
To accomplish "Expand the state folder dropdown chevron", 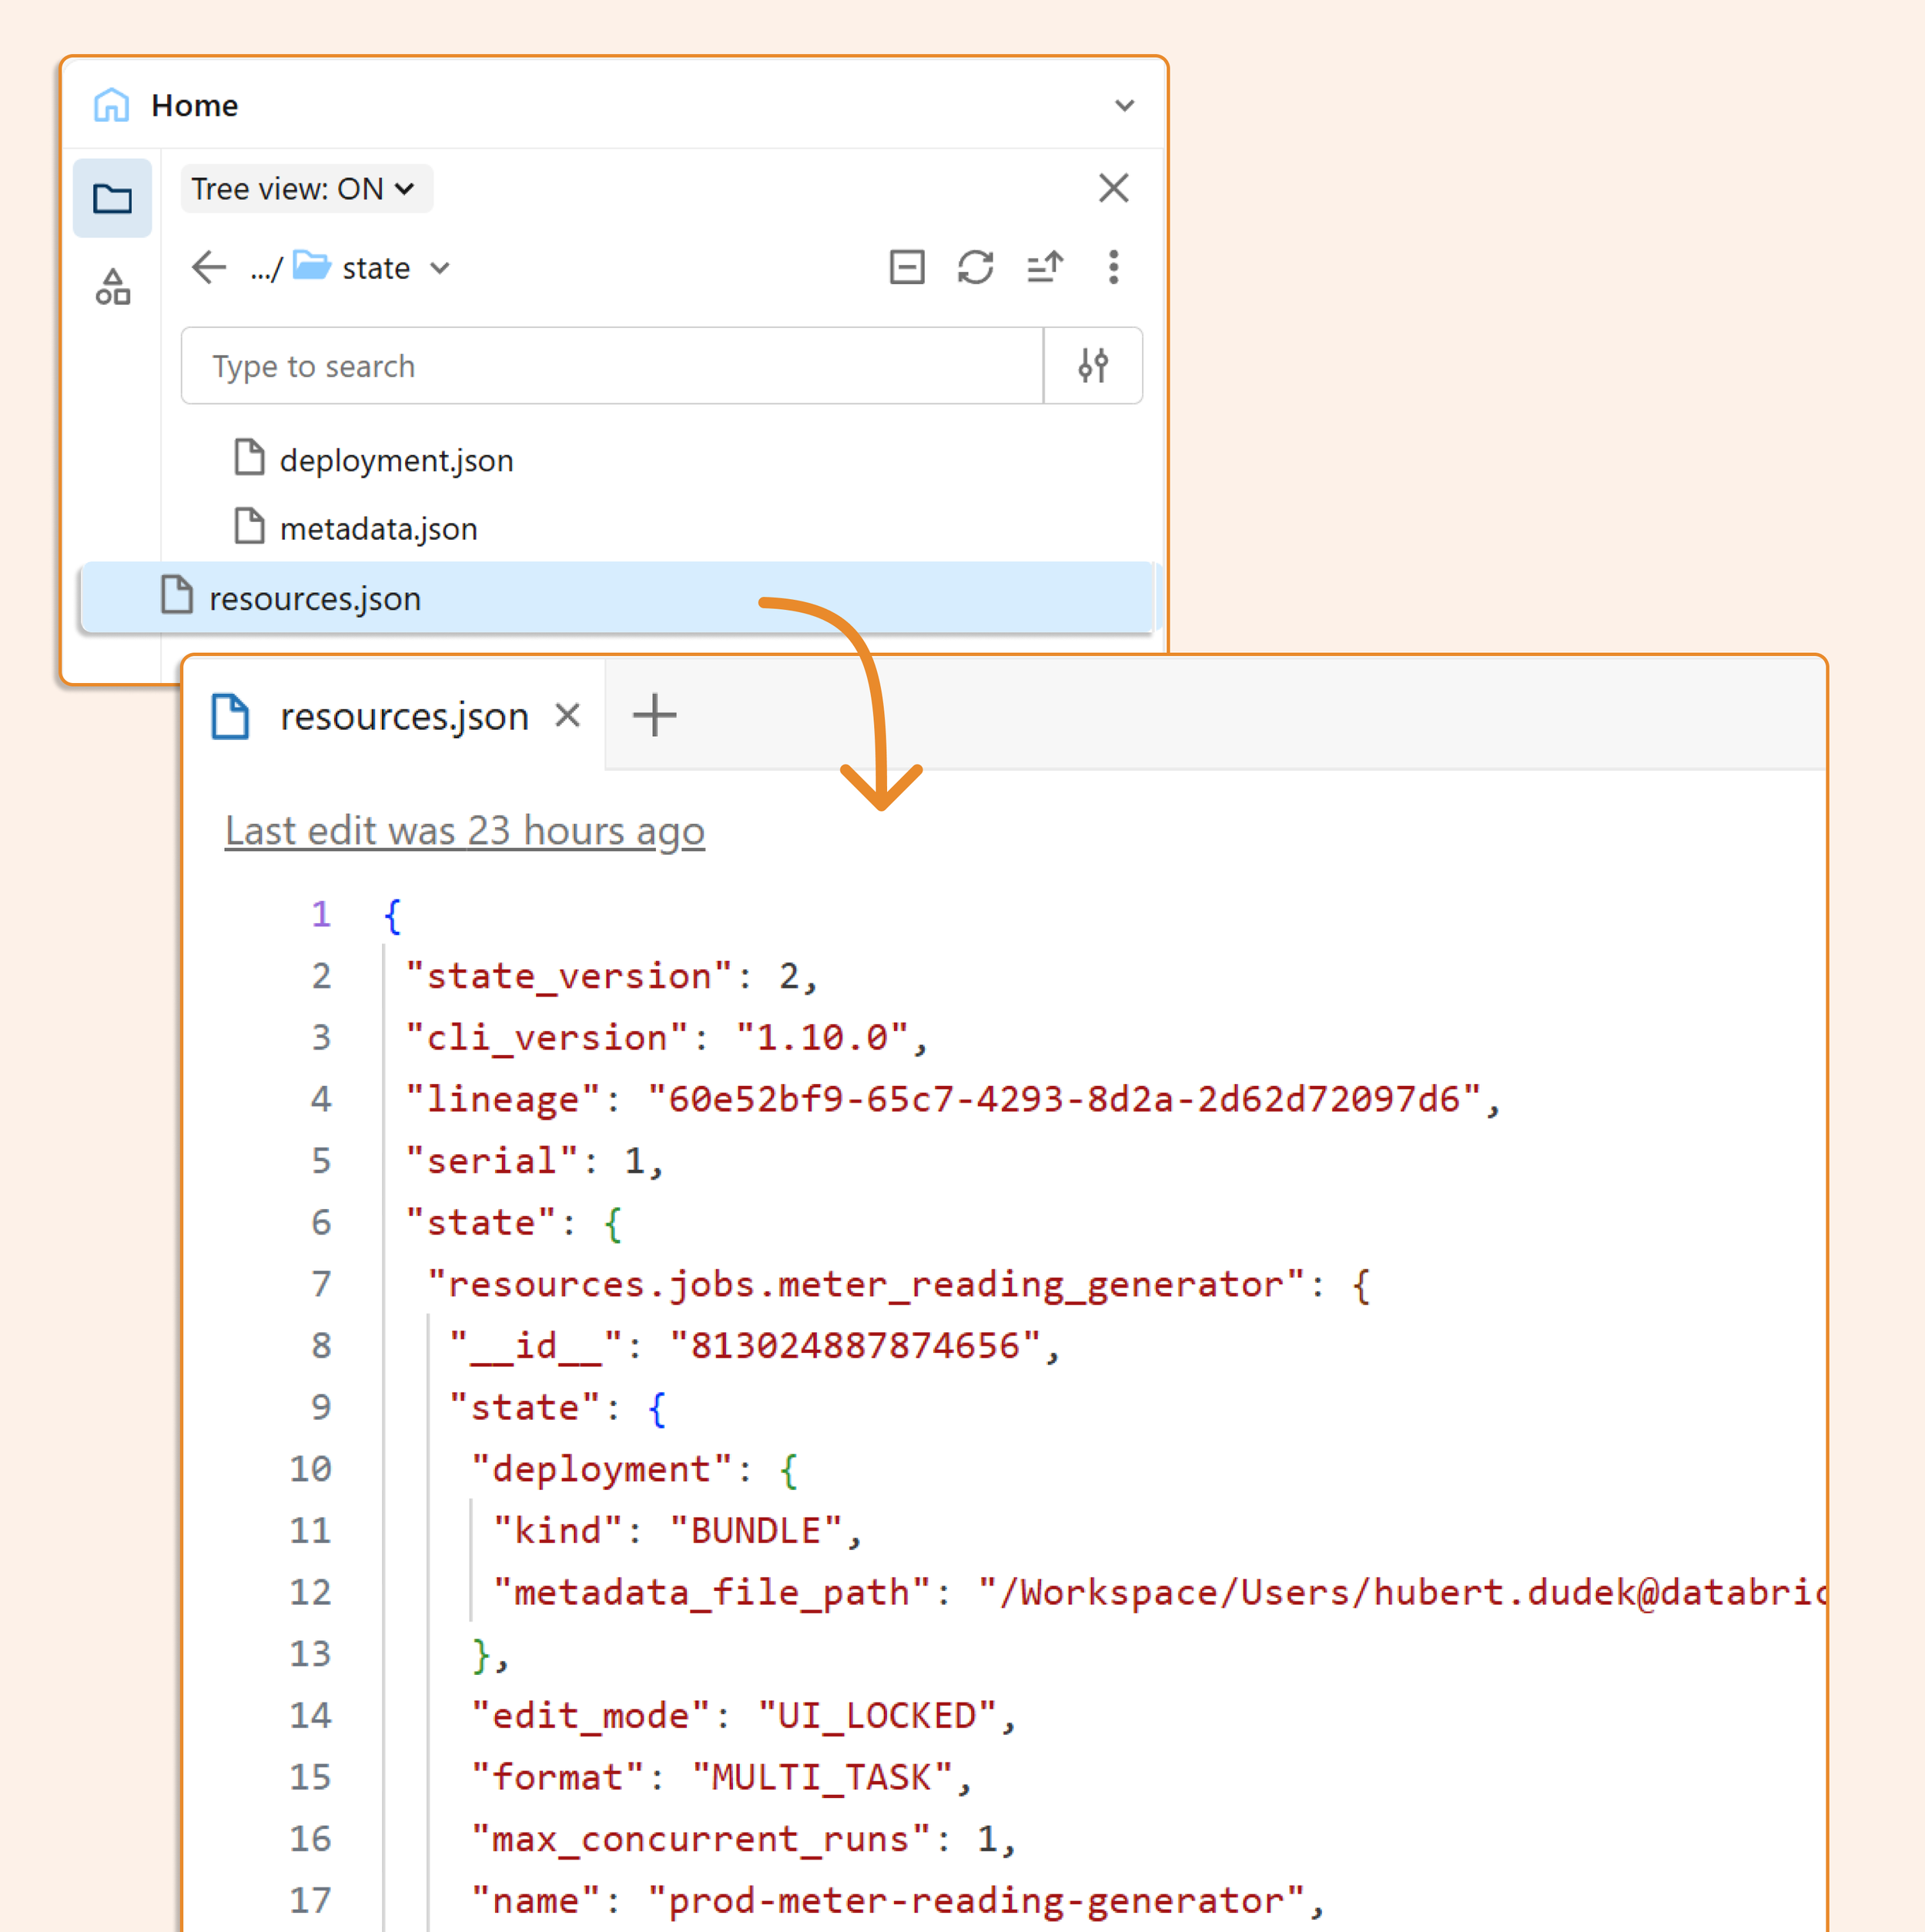I will click(x=440, y=269).
